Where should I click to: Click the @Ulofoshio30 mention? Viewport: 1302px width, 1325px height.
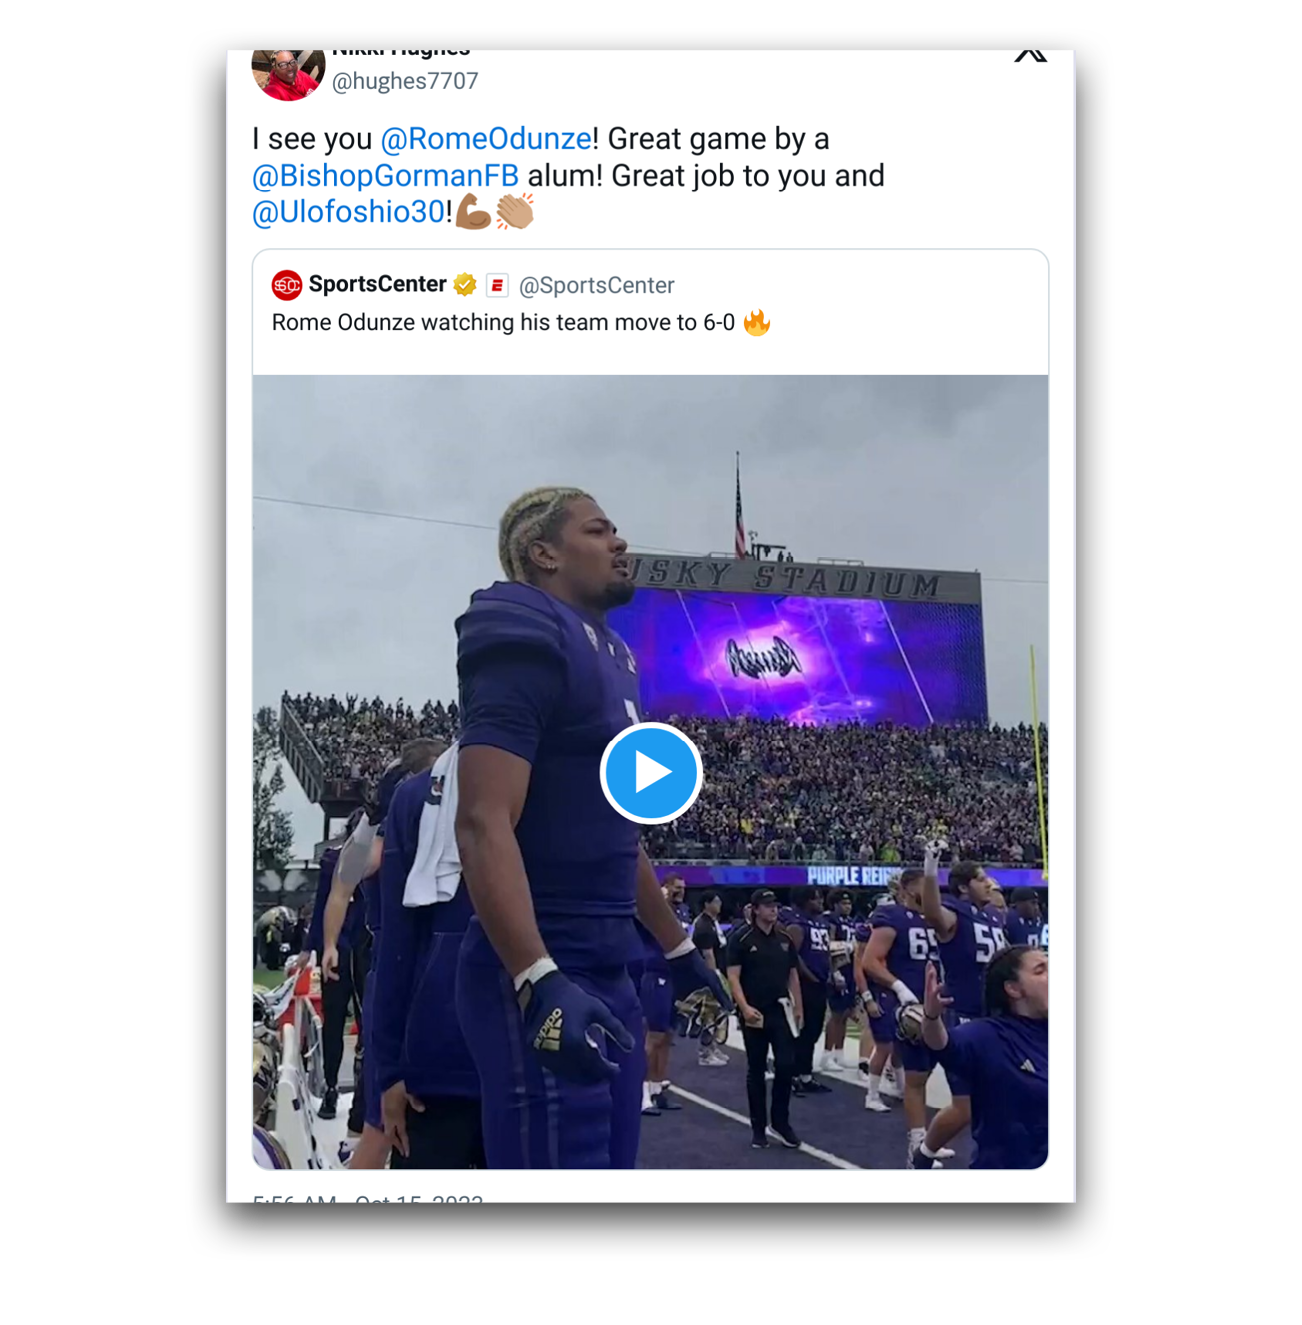348,212
